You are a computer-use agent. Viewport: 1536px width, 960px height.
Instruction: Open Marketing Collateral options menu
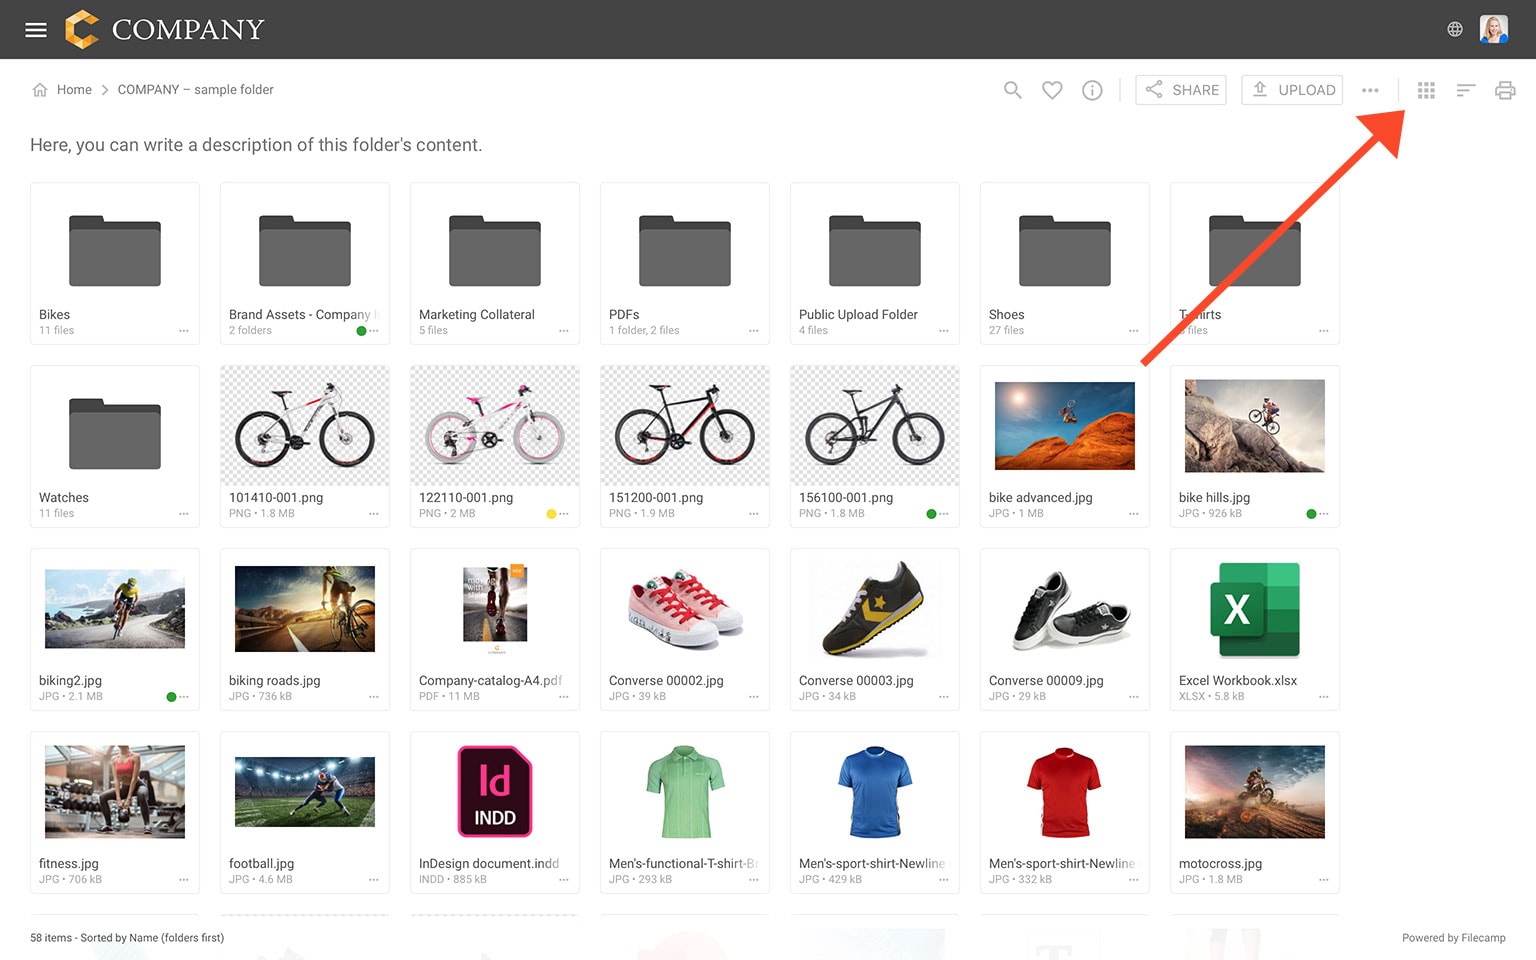[564, 331]
